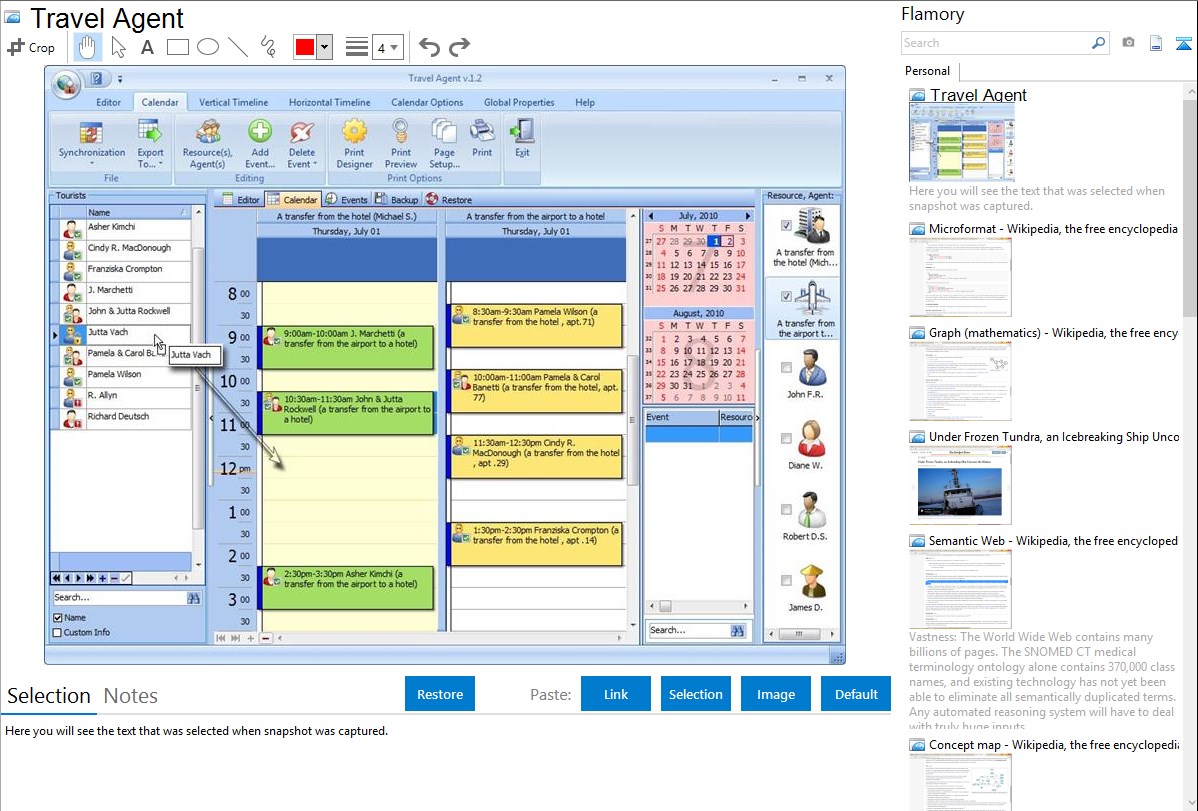Toggle the Name checkbox under tourist search

[x=57, y=618]
